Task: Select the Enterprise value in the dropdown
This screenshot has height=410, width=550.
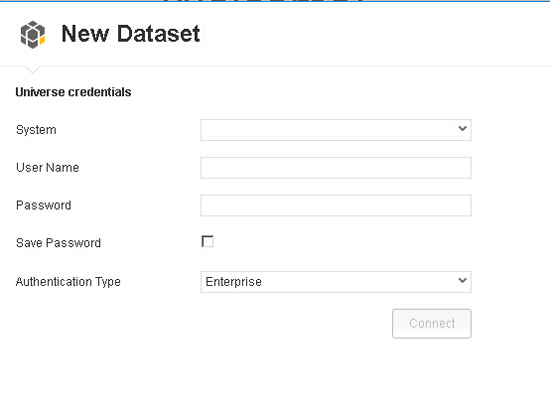Action: [233, 282]
